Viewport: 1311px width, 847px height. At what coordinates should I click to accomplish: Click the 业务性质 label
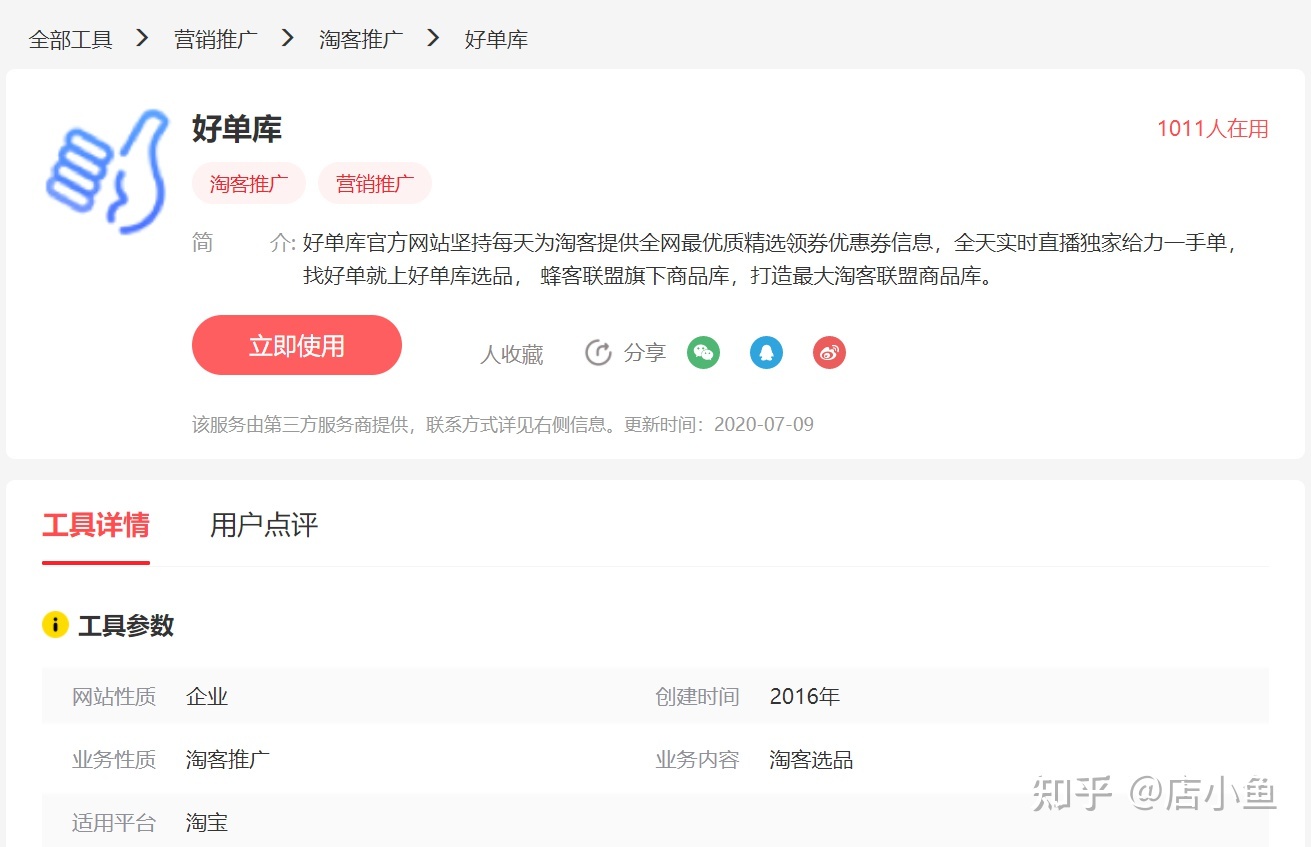(x=114, y=759)
